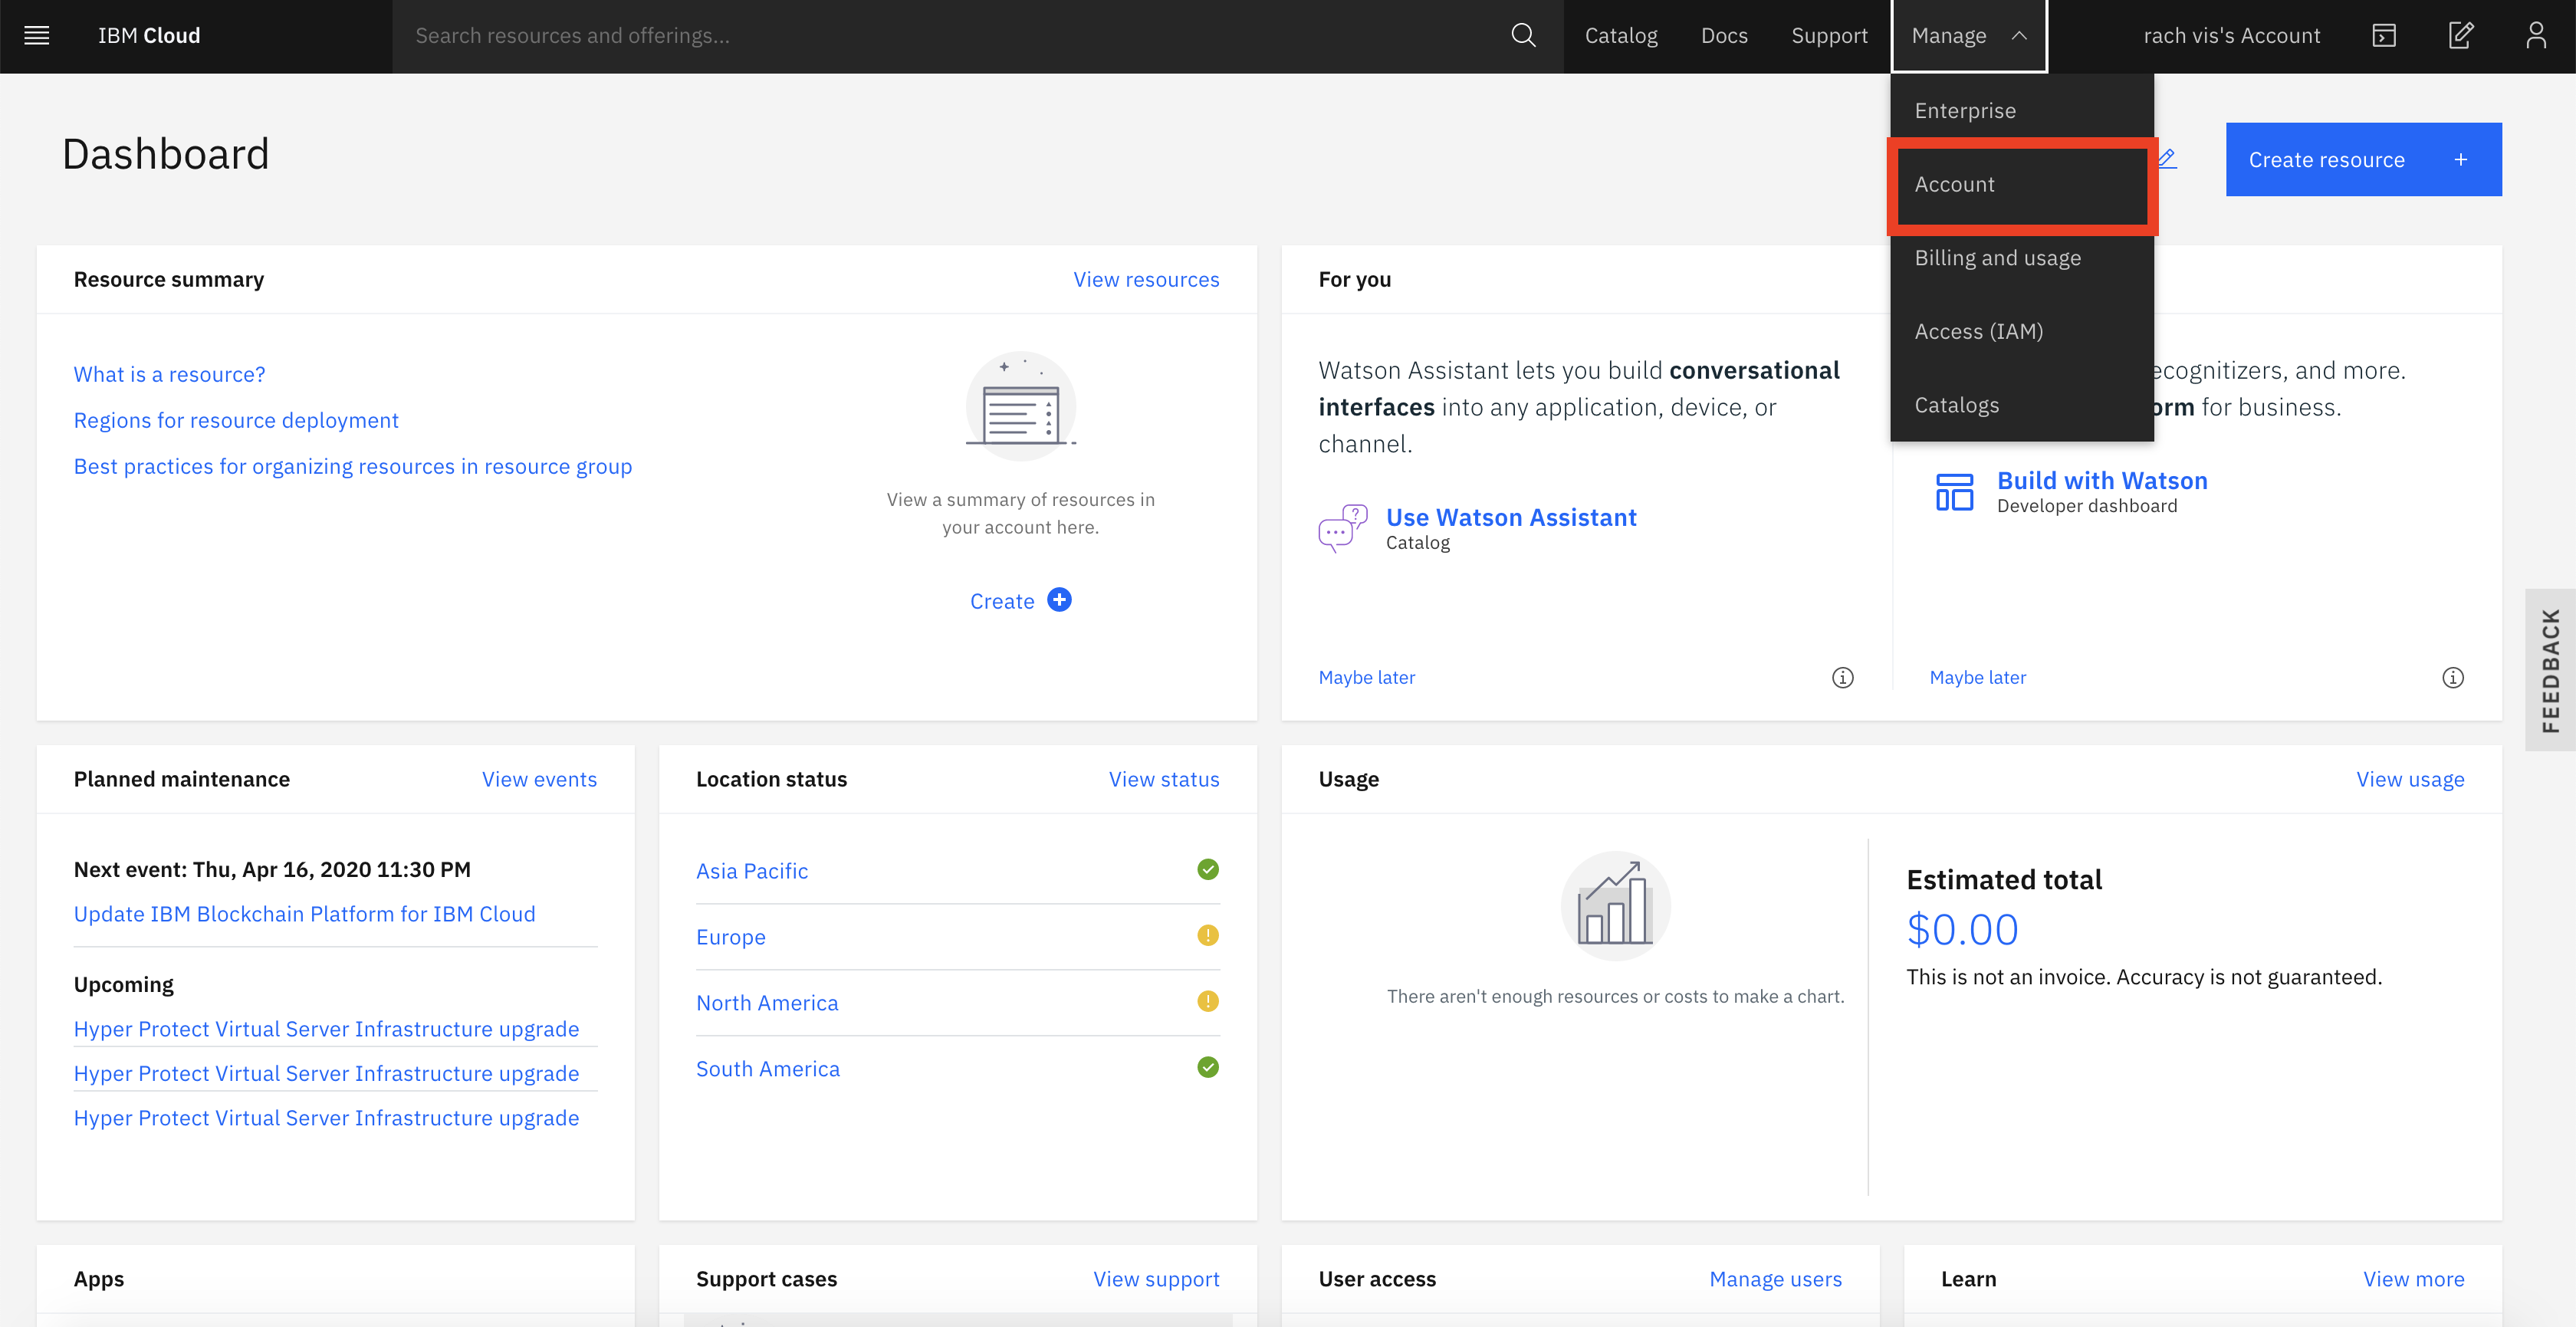
Task: Open the Catalog navigation item
Action: 1620,36
